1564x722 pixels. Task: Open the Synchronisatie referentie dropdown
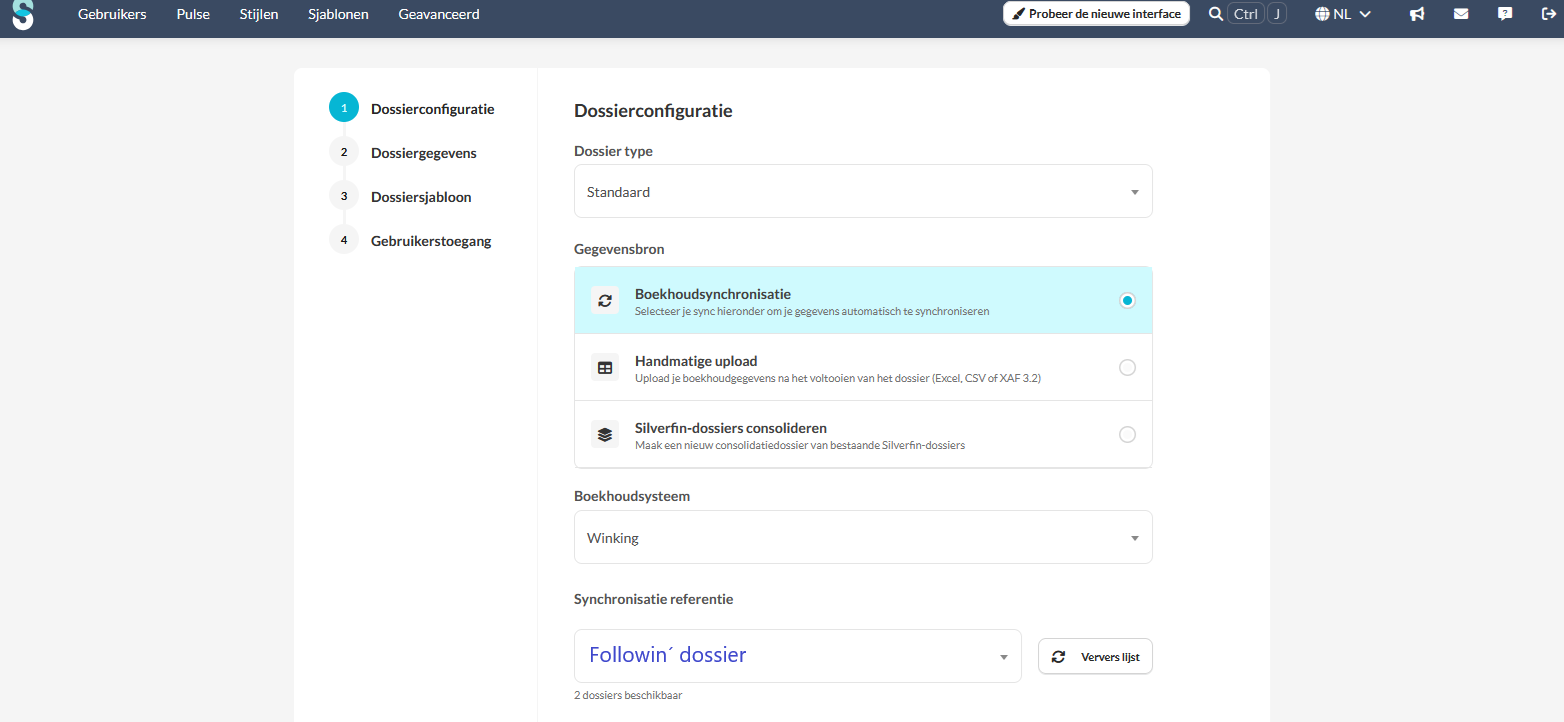point(798,656)
